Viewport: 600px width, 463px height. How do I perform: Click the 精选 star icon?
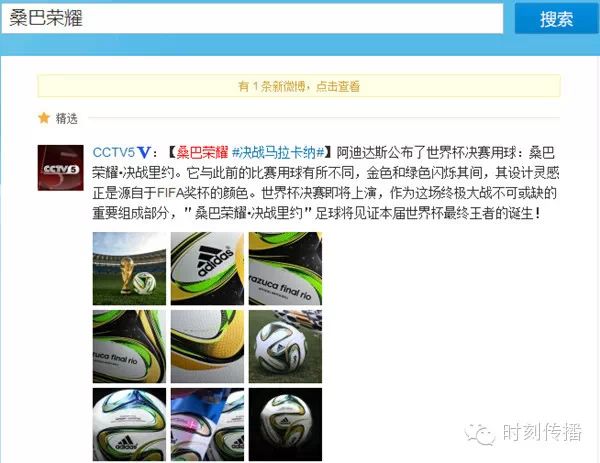tap(44, 118)
